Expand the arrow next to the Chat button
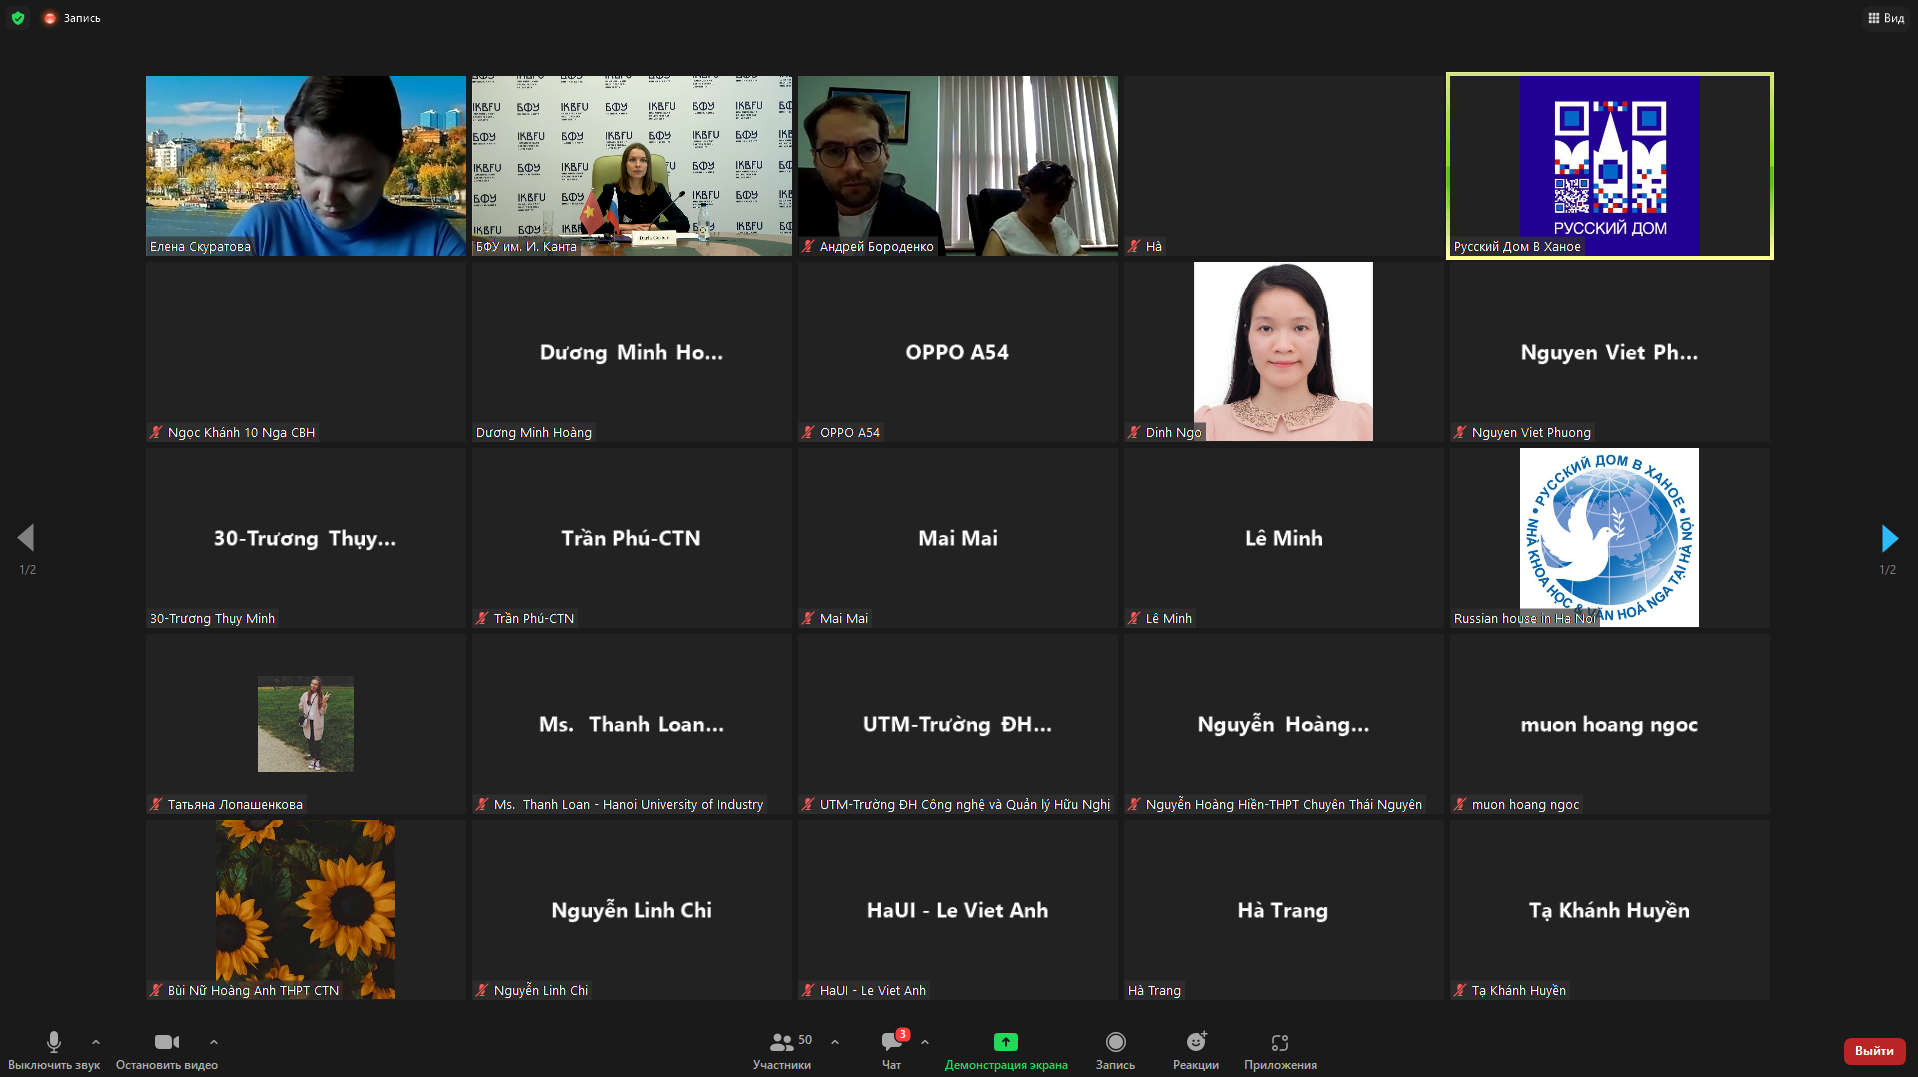The height and width of the screenshot is (1077, 1918). click(925, 1042)
